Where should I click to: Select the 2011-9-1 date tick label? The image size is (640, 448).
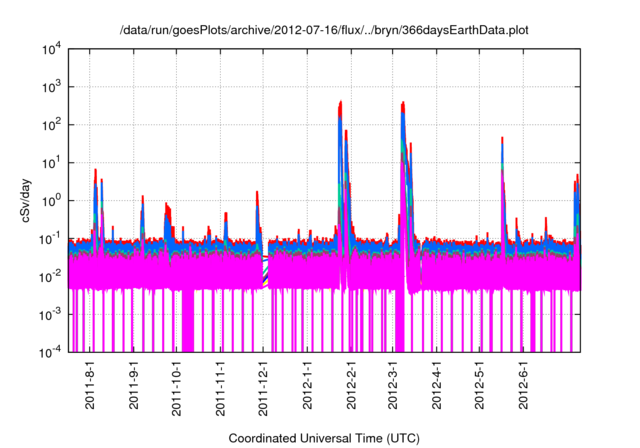pos(133,385)
